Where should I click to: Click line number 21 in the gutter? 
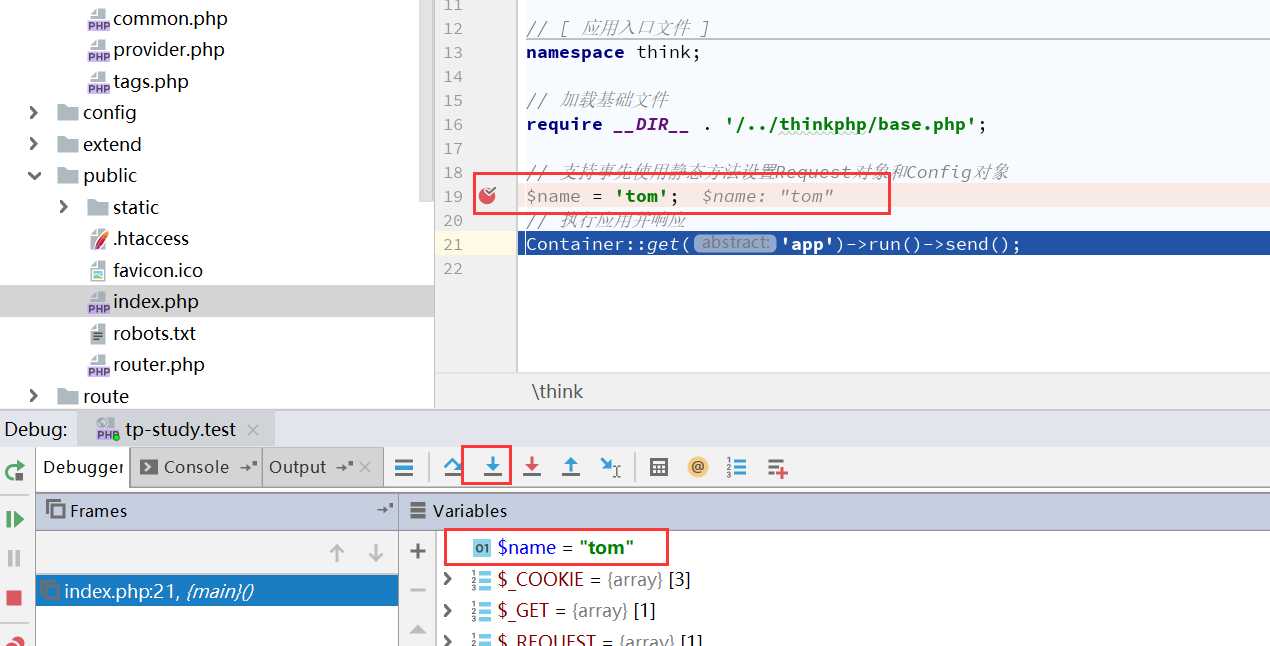tap(453, 244)
